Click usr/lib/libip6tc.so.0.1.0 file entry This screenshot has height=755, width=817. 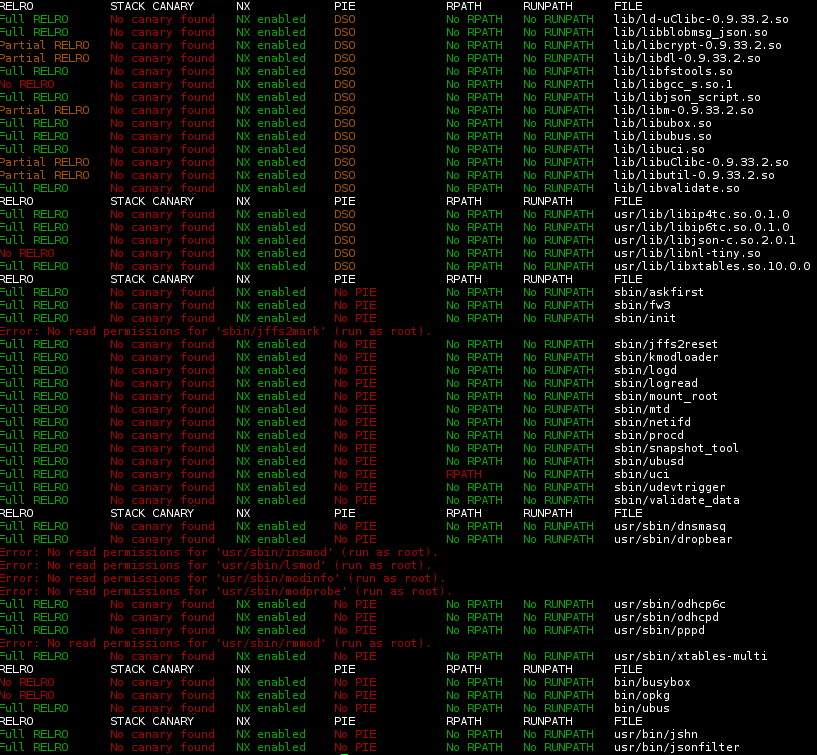(x=701, y=228)
